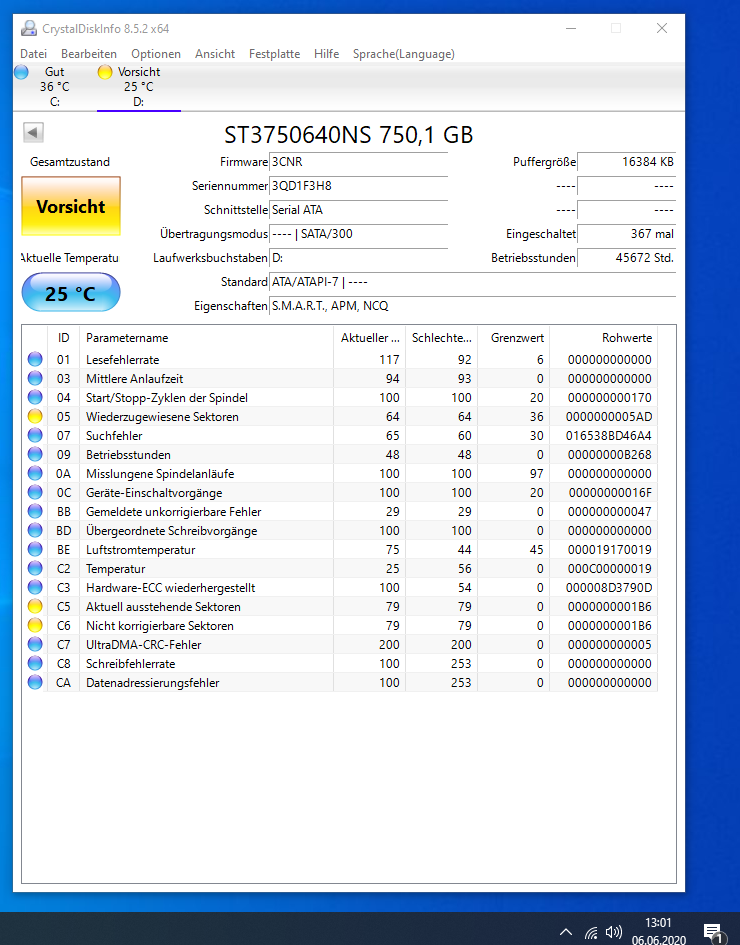Click raw value 000008D3790D
Image resolution: width=740 pixels, height=945 pixels.
tap(609, 587)
